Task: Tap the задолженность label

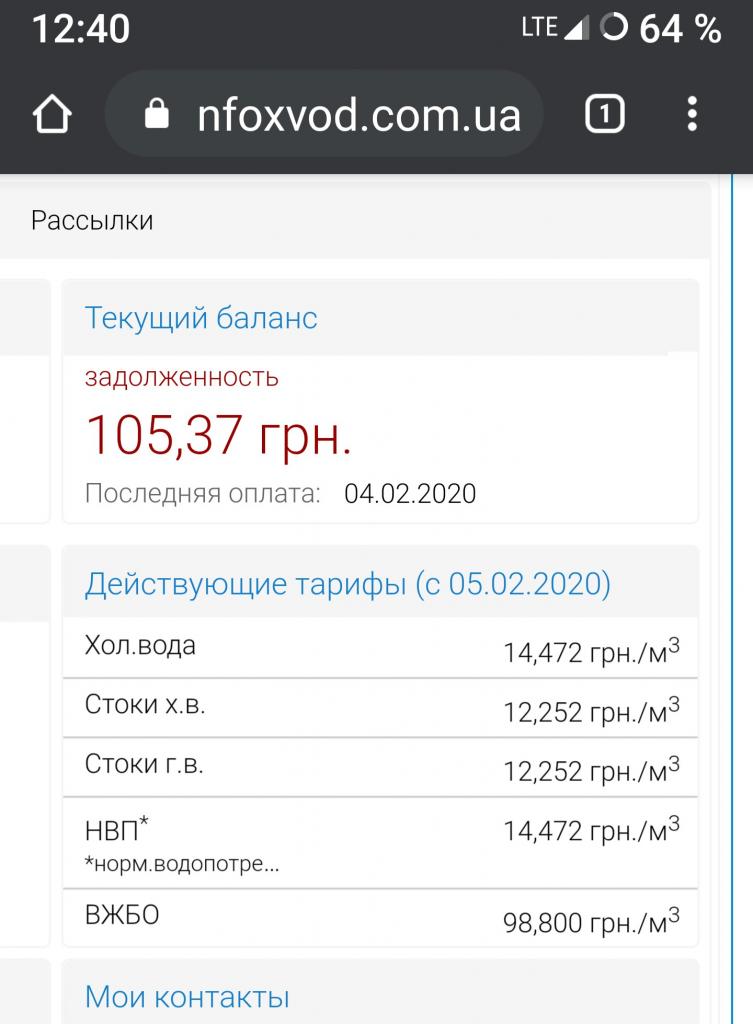Action: click(x=181, y=377)
